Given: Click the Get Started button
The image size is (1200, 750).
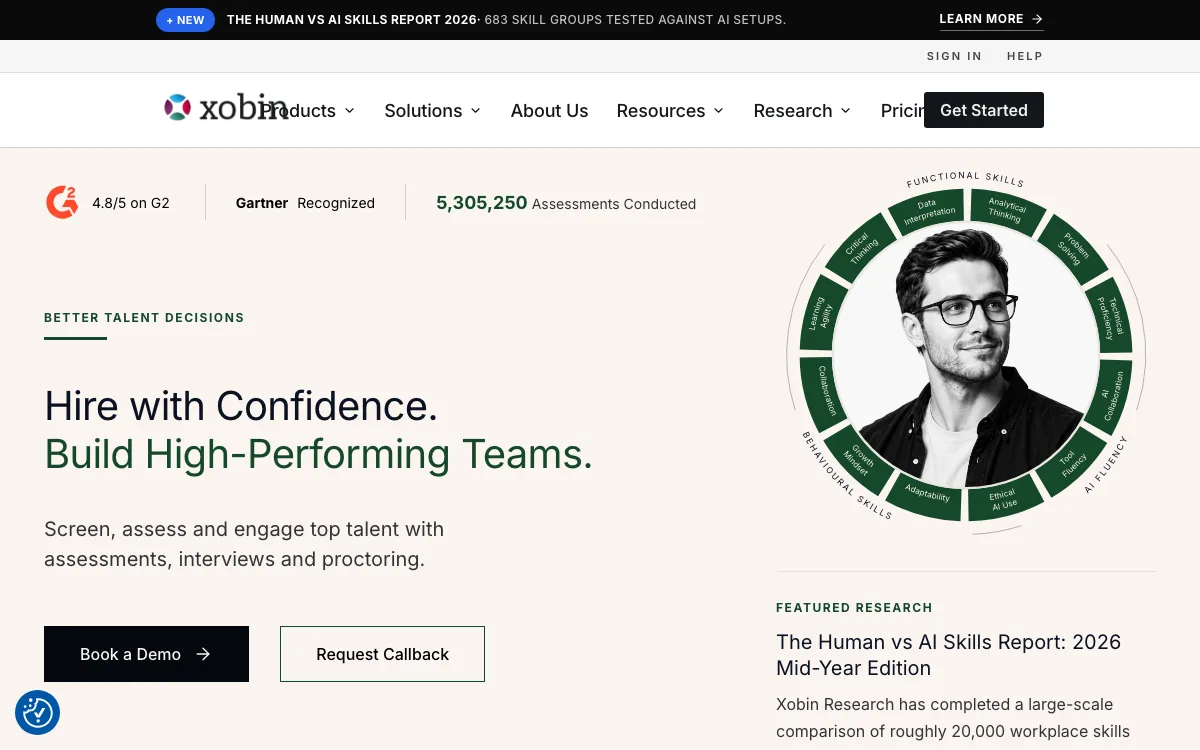Looking at the screenshot, I should [x=984, y=110].
